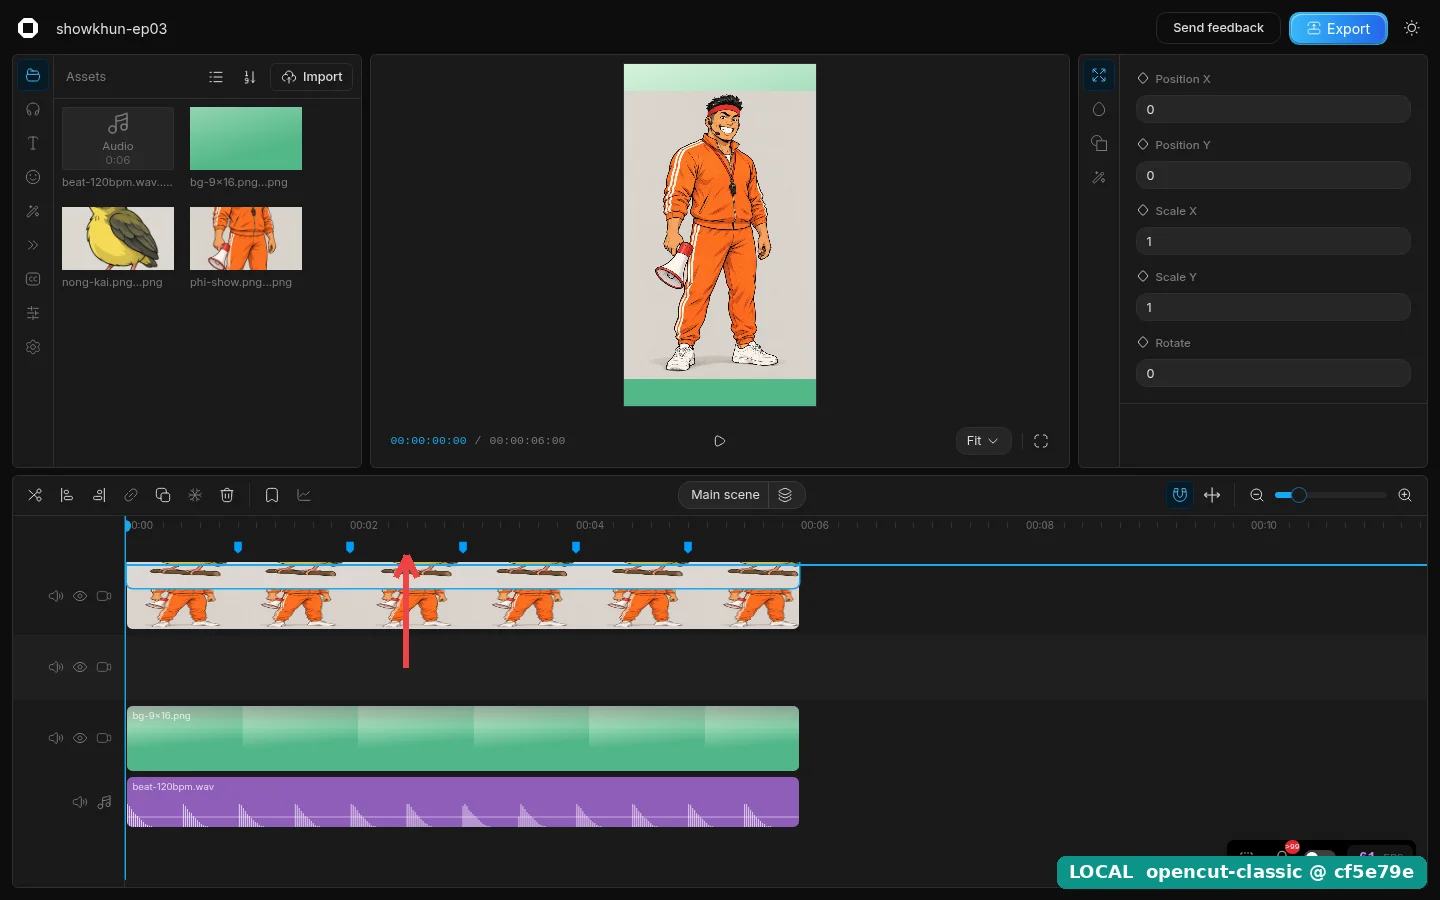This screenshot has height=900, width=1440.
Task: Play the preview
Action: 720,441
